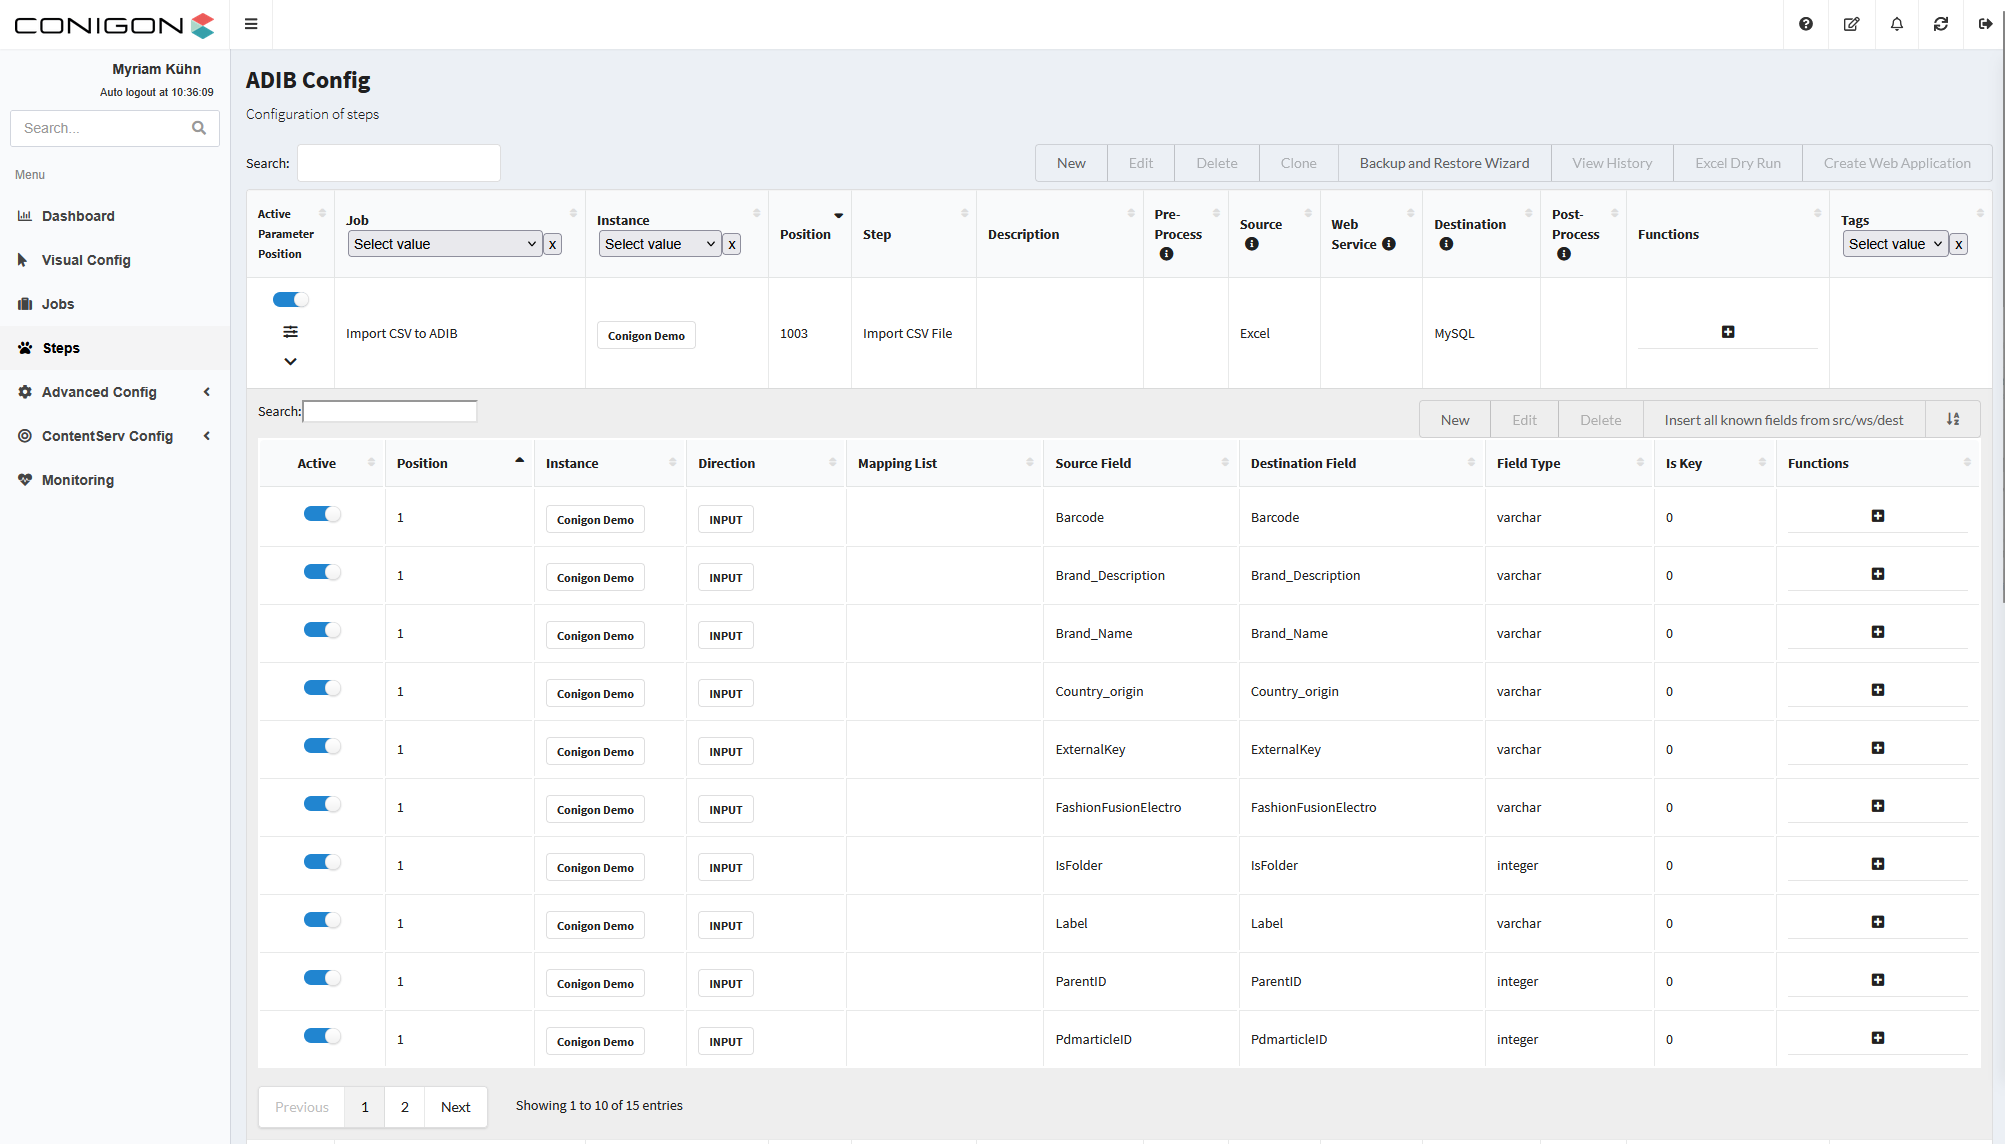2005x1144 pixels.
Task: Click the sort order icon button
Action: pyautogui.click(x=1952, y=420)
